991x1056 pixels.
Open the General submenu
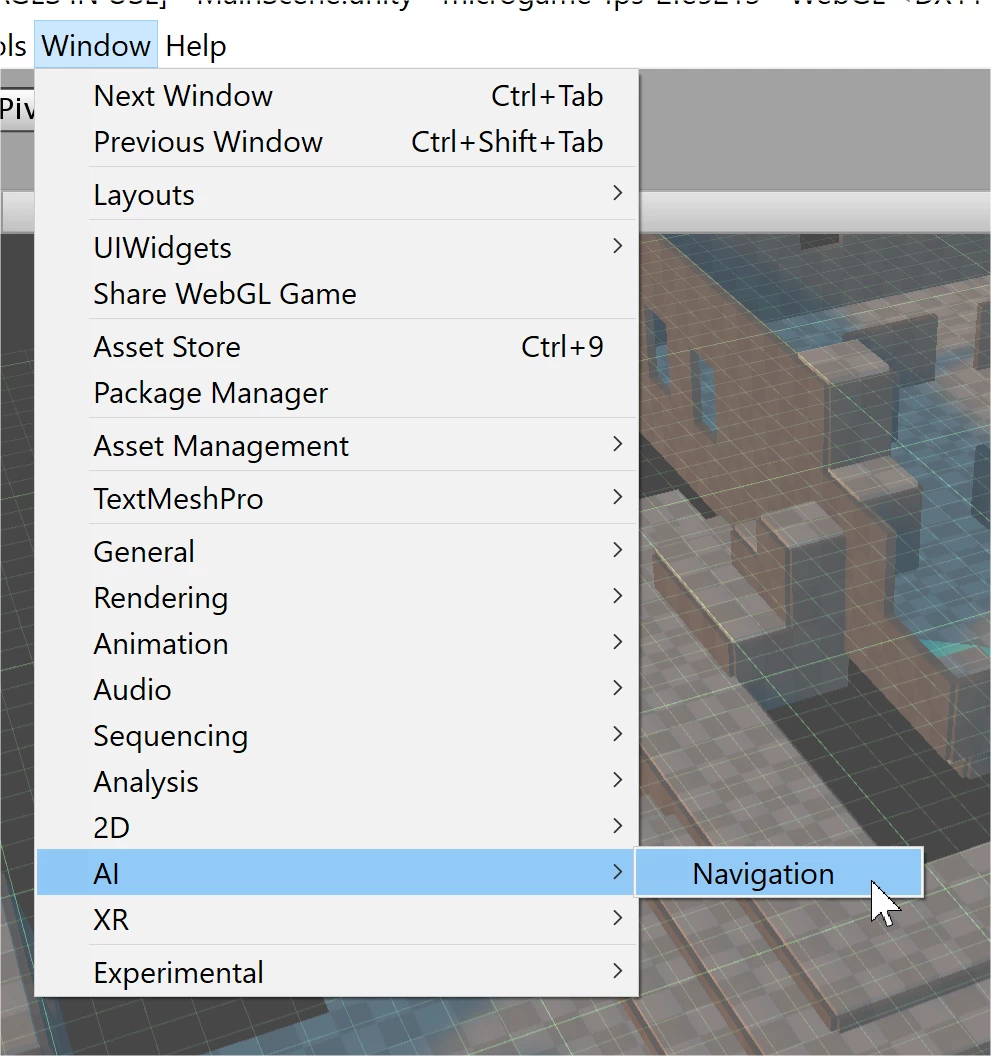pyautogui.click(x=337, y=552)
